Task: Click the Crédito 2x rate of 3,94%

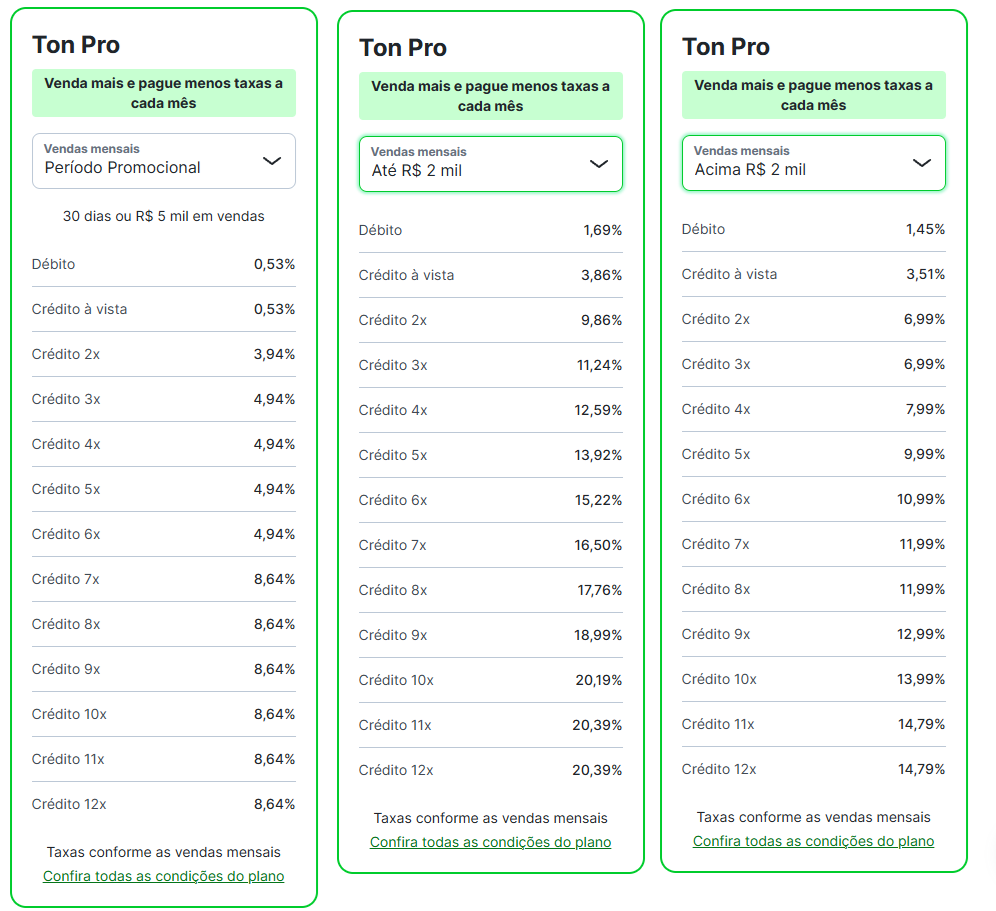Action: point(274,355)
